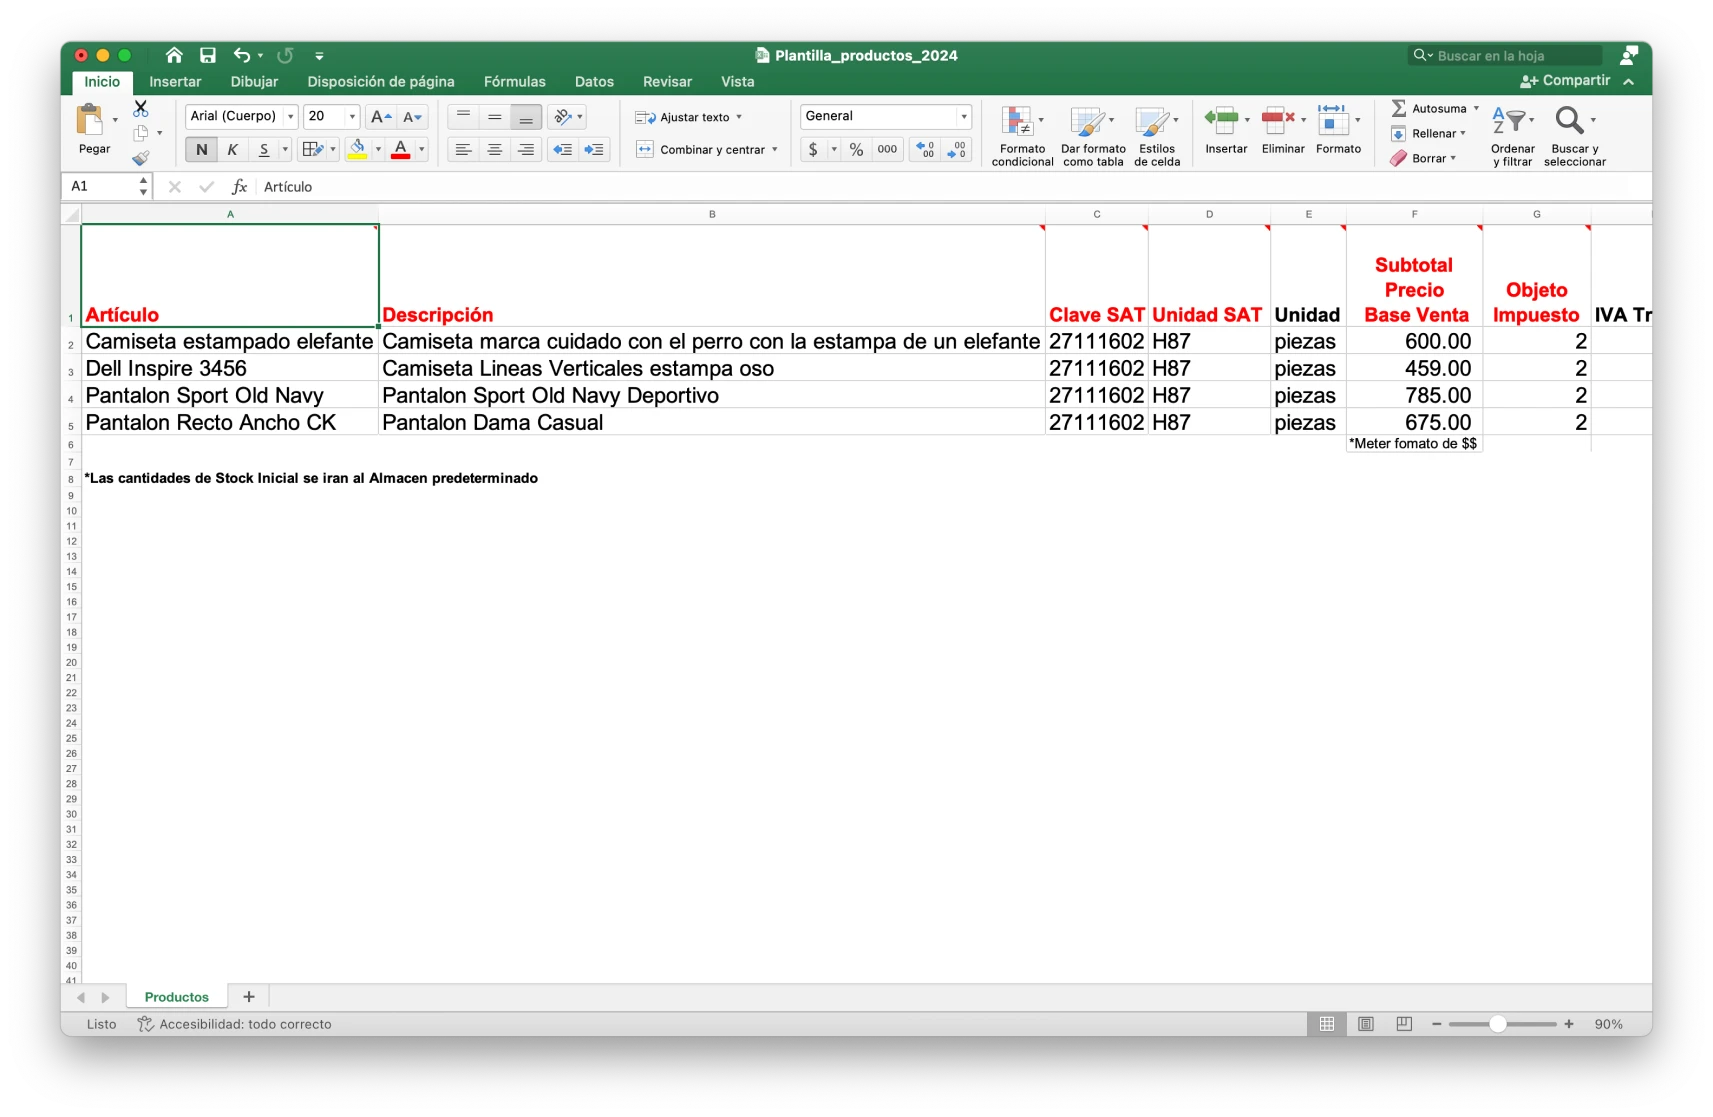1713x1117 pixels.
Task: Decrease decimal places
Action: pyautogui.click(x=957, y=149)
